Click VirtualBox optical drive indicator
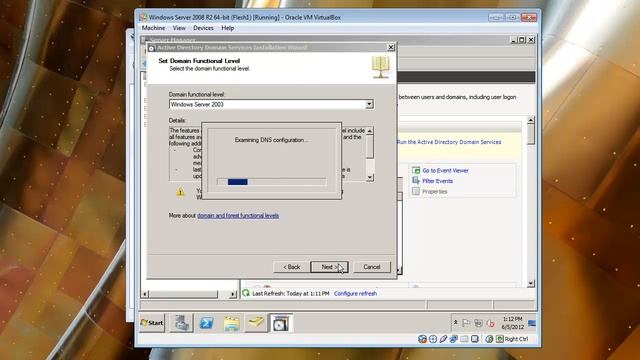The image size is (640, 360). (x=433, y=339)
